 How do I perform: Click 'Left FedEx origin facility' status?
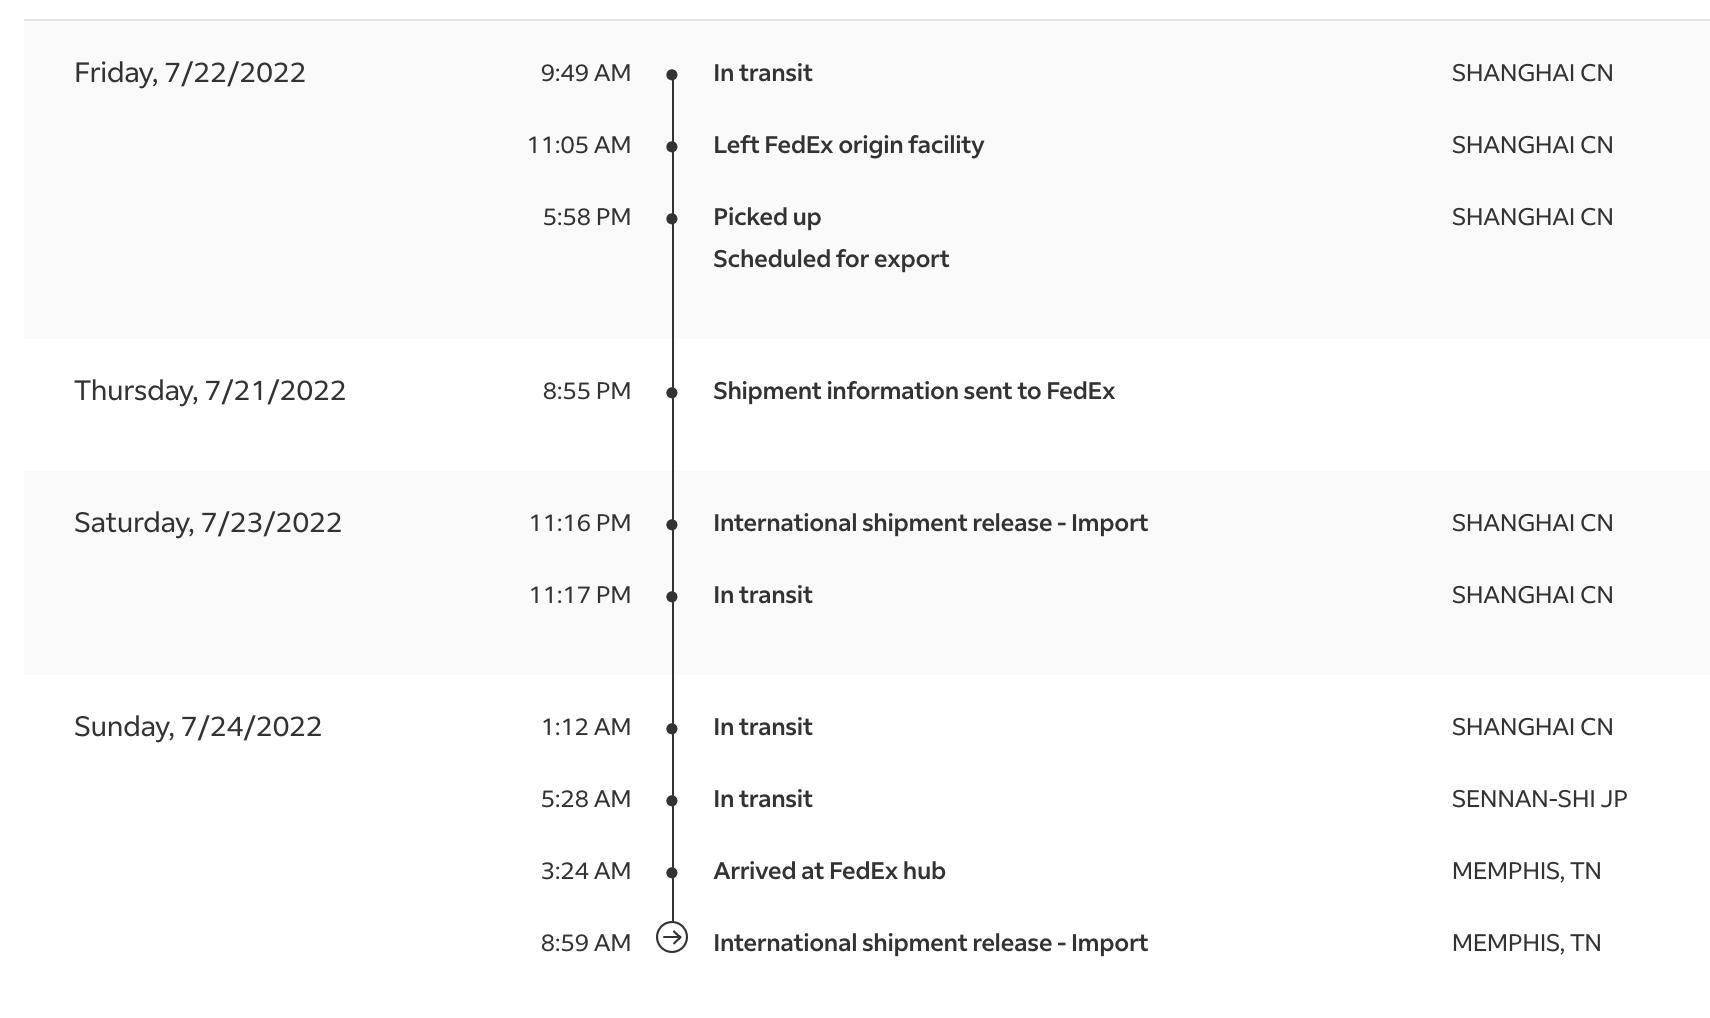[848, 145]
